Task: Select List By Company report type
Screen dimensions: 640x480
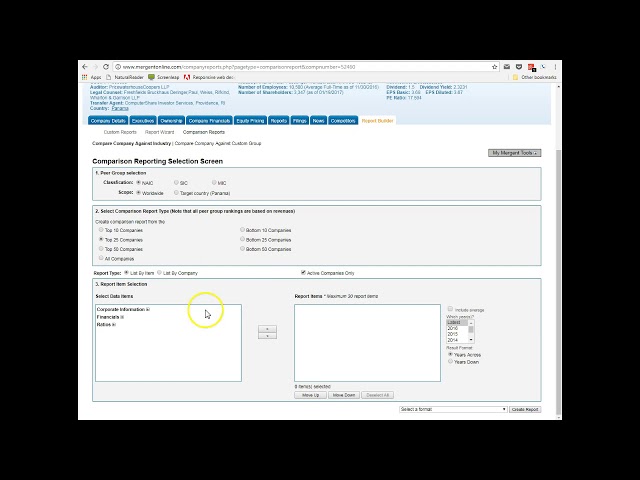Action: tap(159, 272)
